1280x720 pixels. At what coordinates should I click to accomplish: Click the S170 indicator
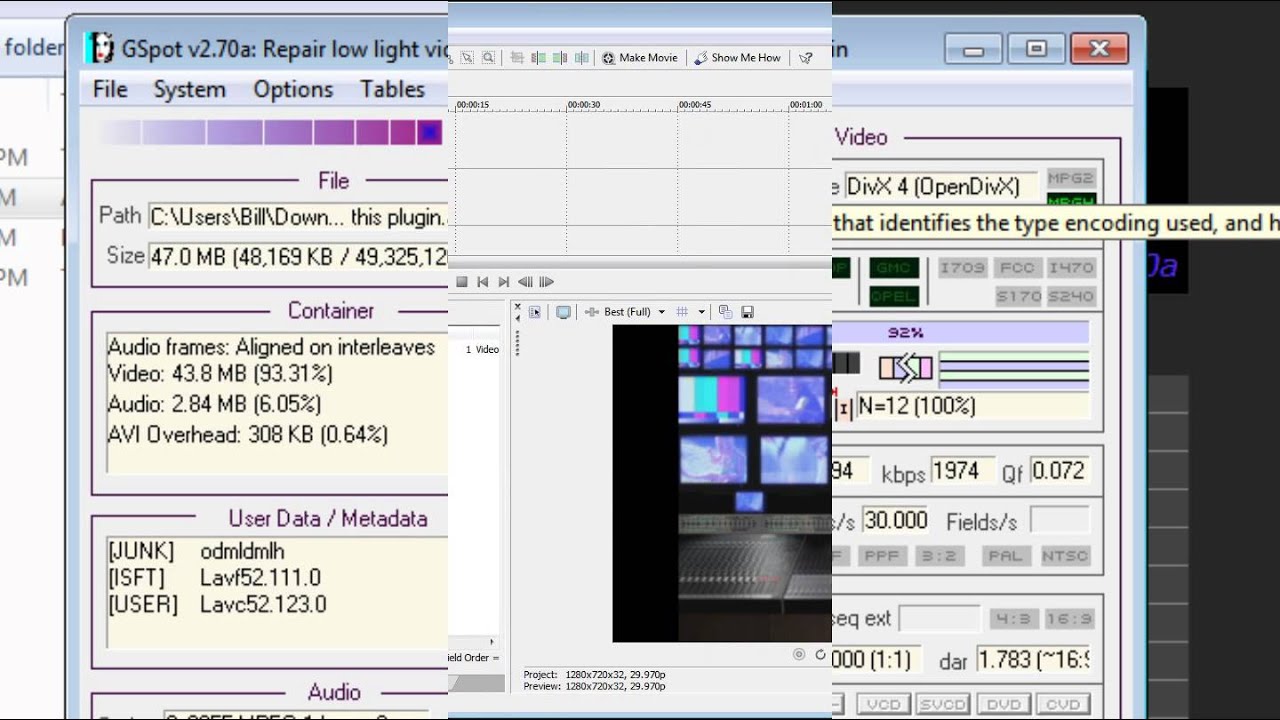tap(1017, 297)
